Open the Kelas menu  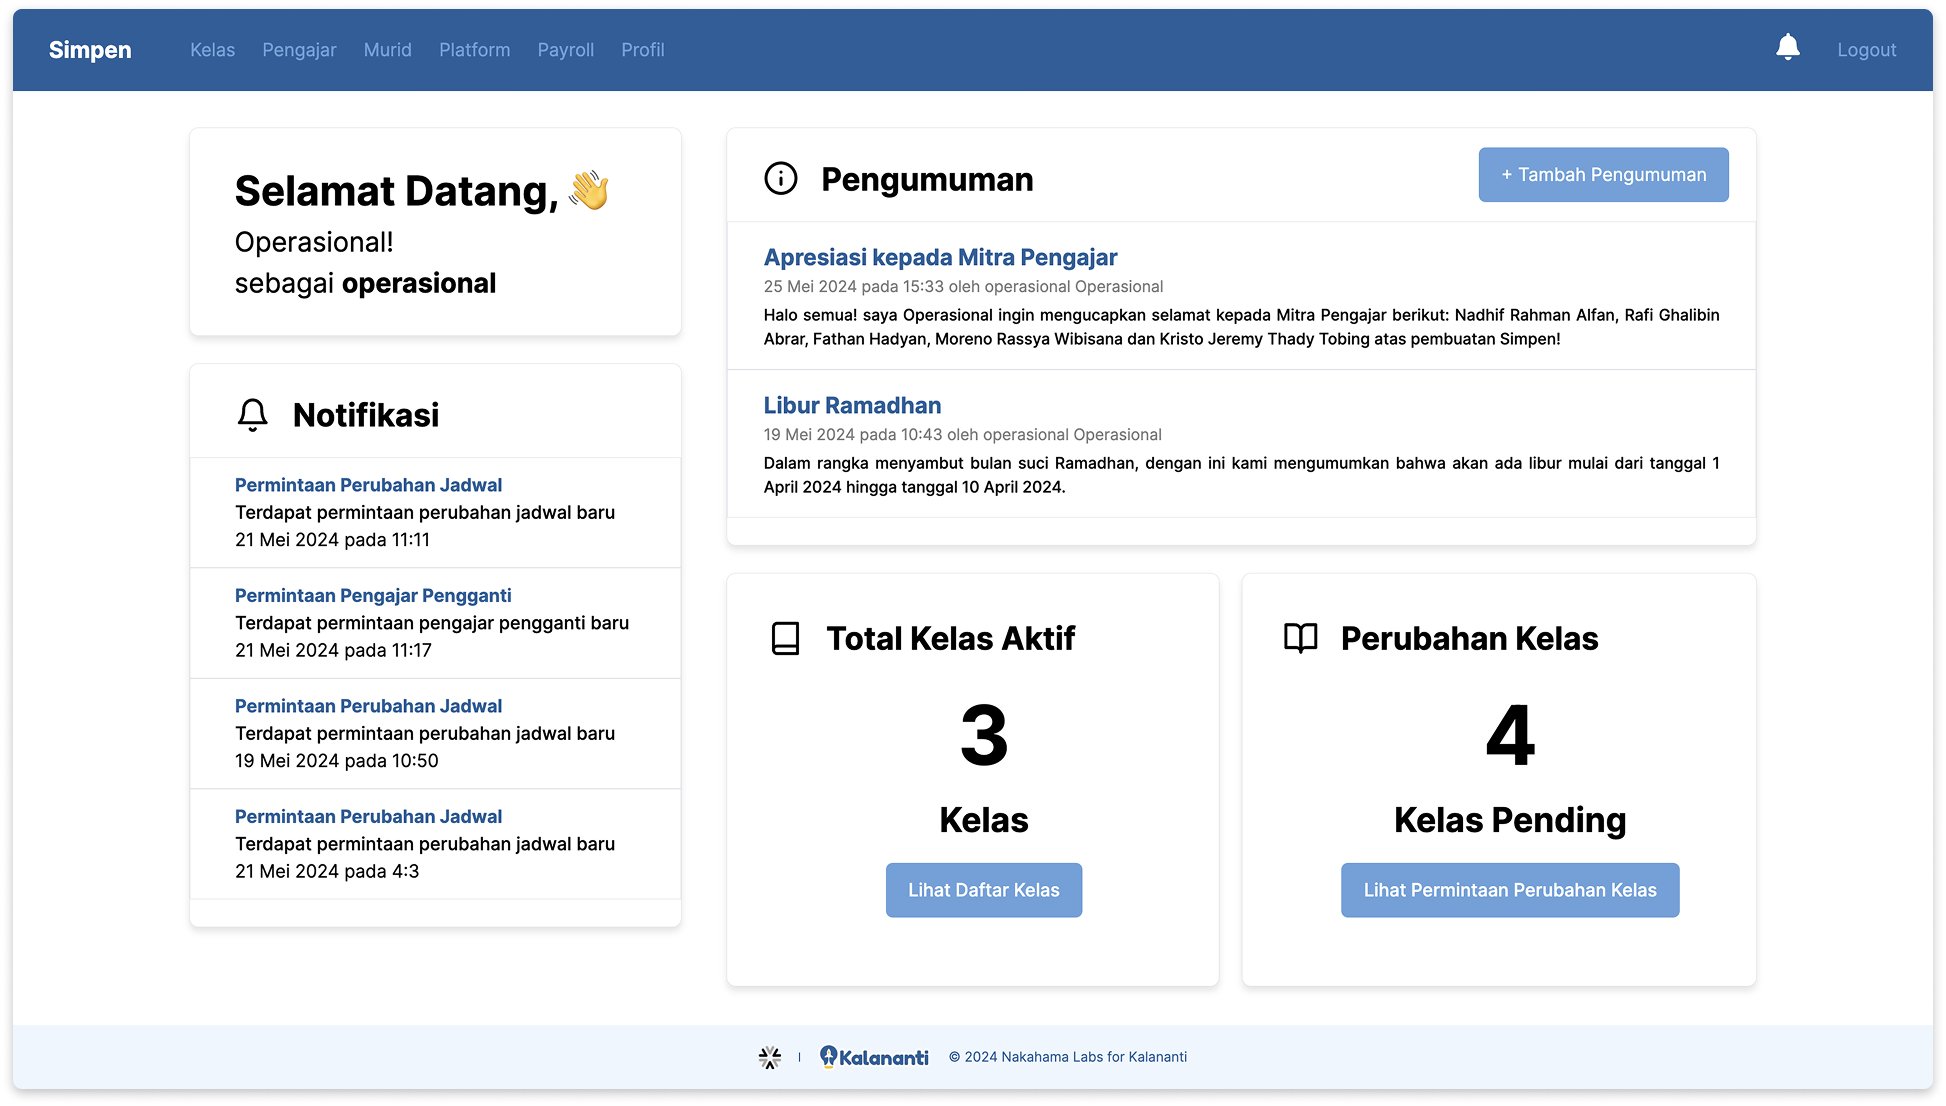tap(212, 50)
